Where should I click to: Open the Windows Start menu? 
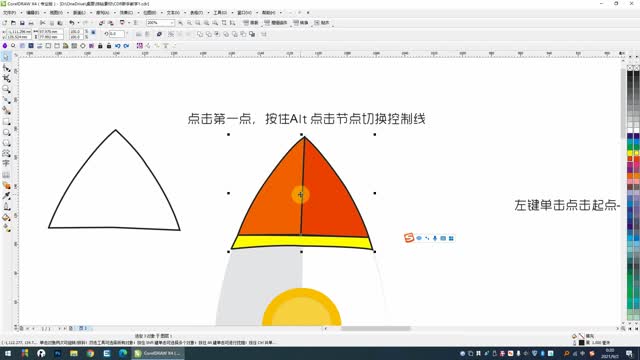[8, 353]
